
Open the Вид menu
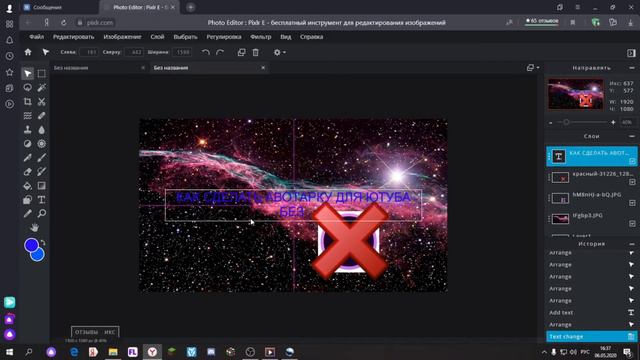[x=286, y=37]
